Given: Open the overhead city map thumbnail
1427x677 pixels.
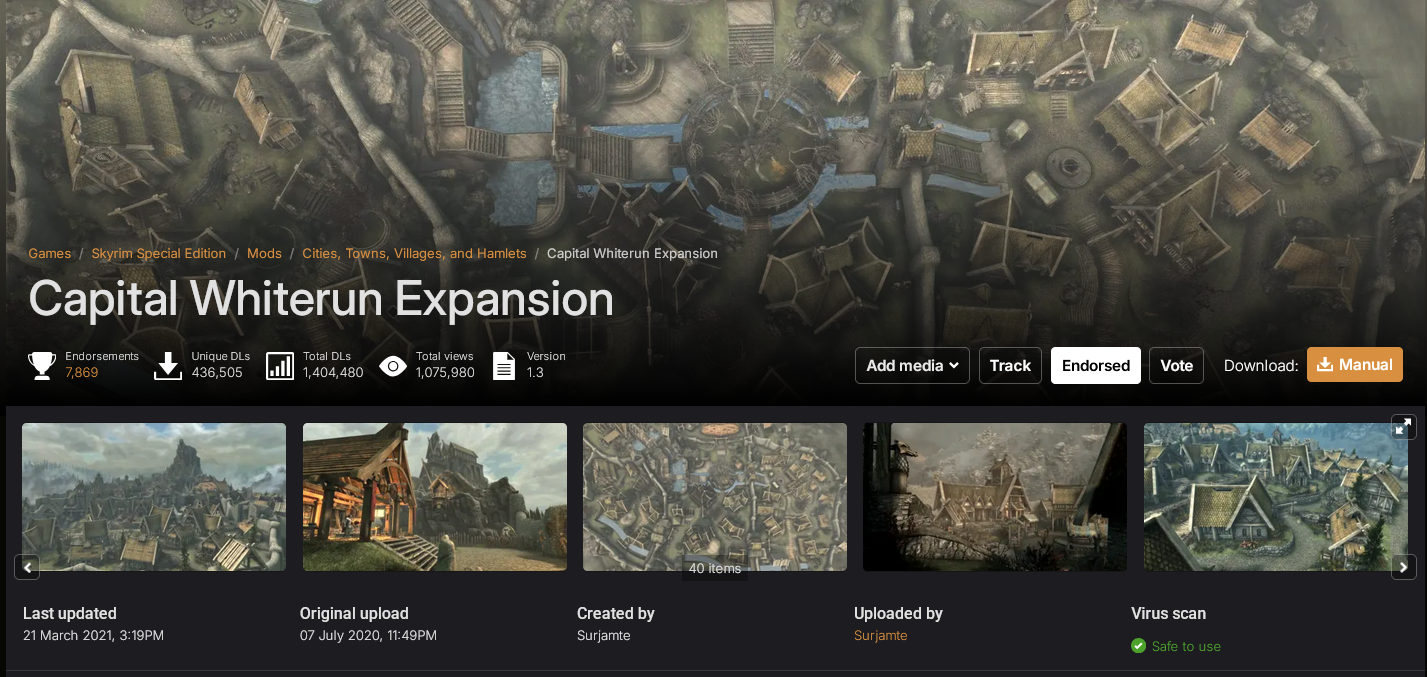Looking at the screenshot, I should click(715, 497).
